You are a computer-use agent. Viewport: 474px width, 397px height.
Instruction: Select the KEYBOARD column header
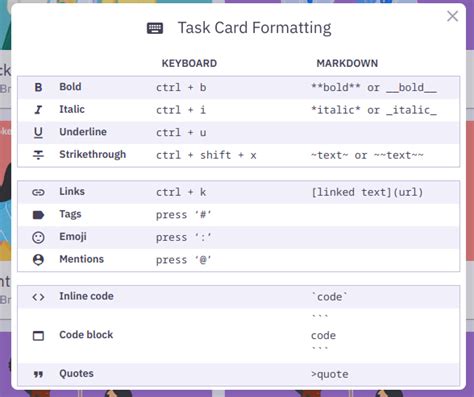189,63
